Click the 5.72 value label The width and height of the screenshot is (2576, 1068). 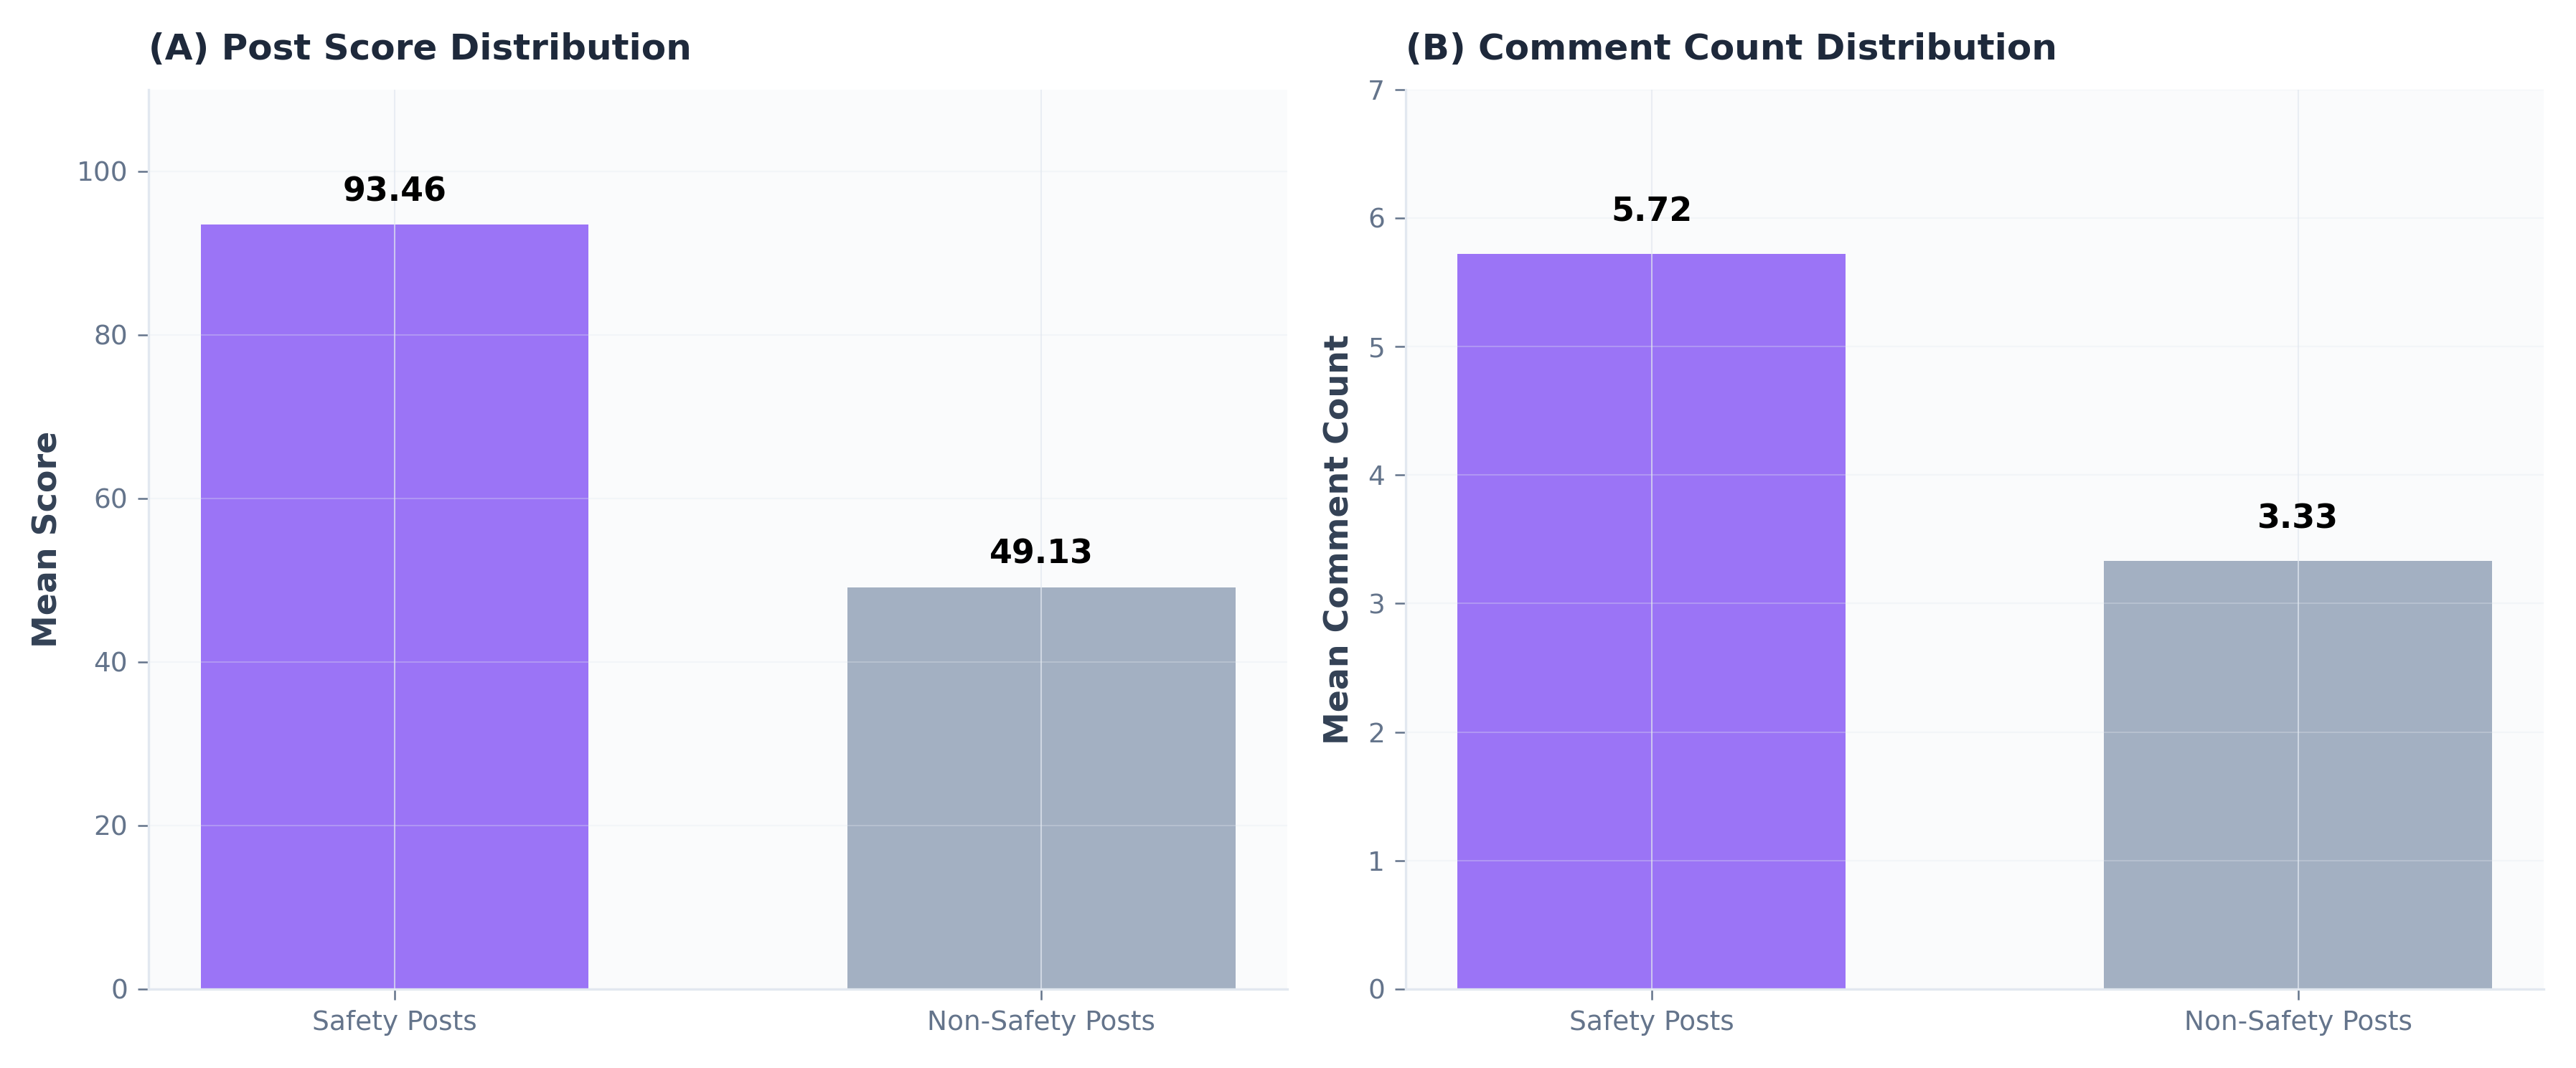pyautogui.click(x=1651, y=210)
